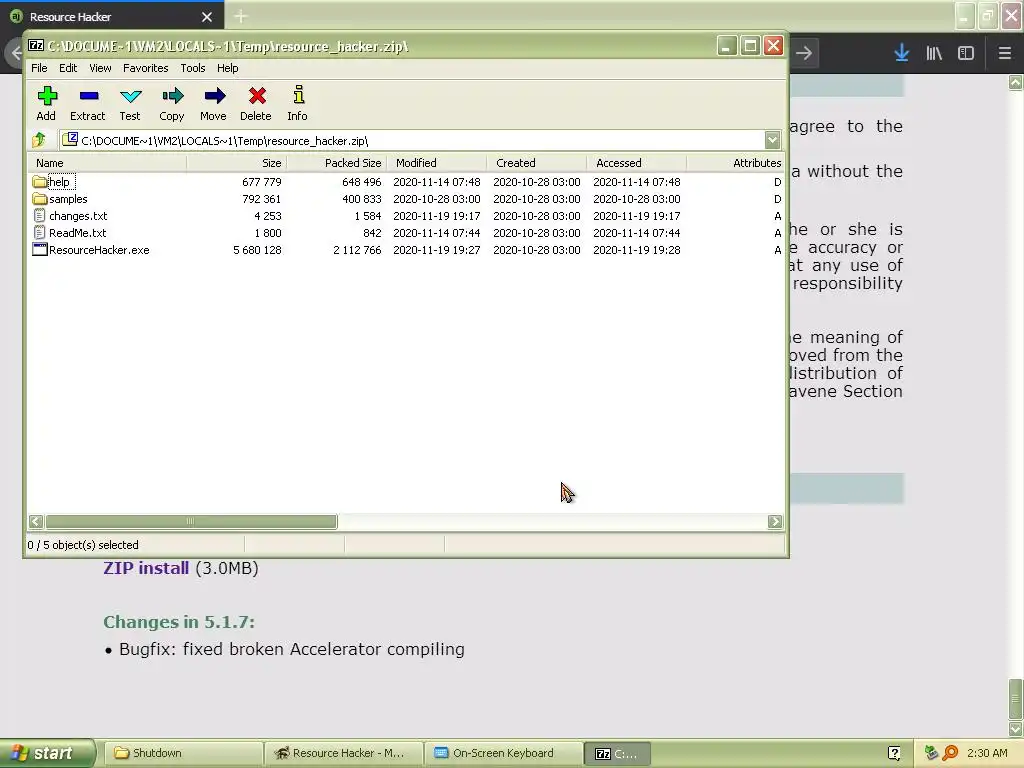The height and width of the screenshot is (768, 1024).
Task: Open the File menu
Action: [x=39, y=68]
